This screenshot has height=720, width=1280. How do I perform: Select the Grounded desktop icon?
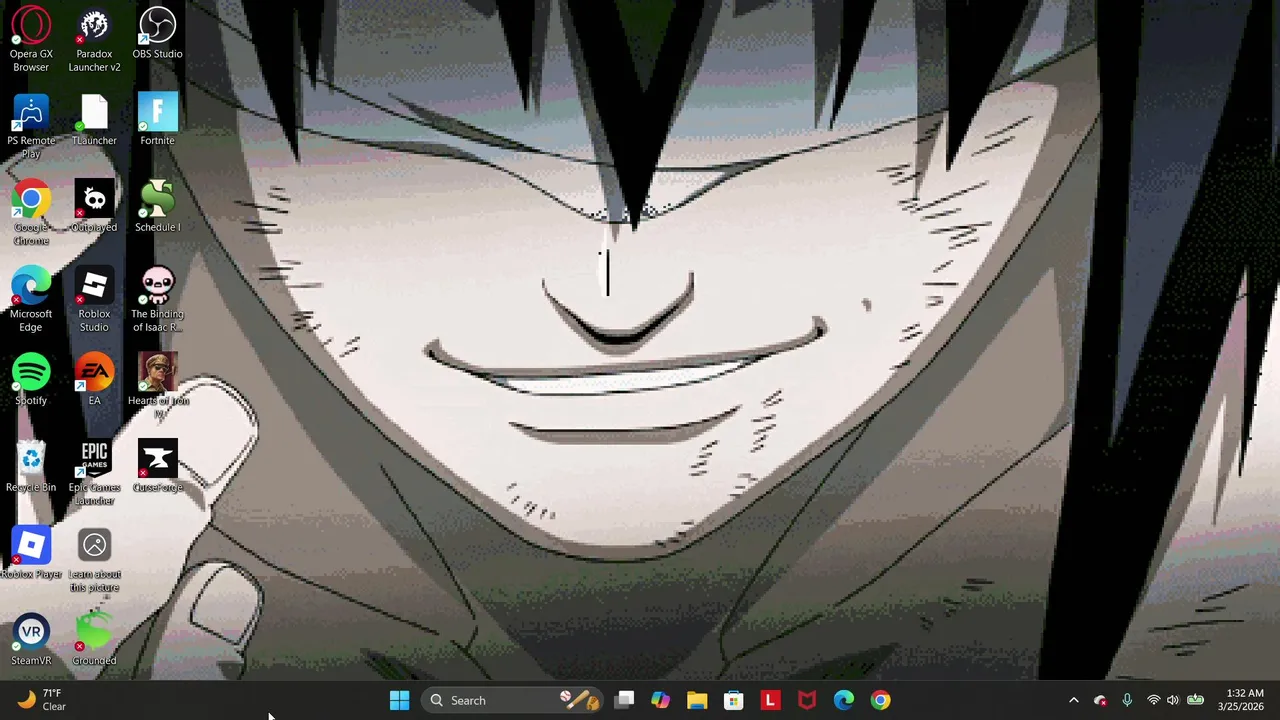click(94, 640)
